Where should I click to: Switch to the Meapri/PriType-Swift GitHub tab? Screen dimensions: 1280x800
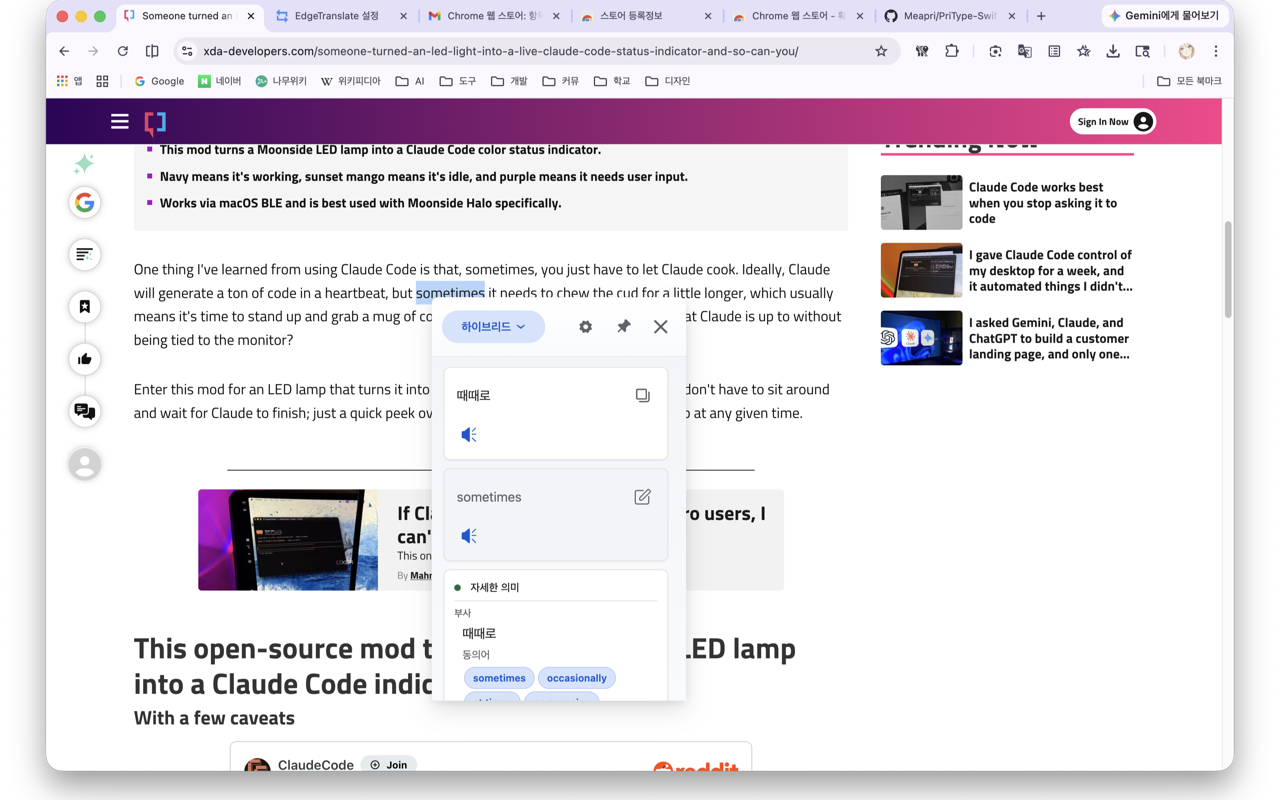tap(949, 16)
